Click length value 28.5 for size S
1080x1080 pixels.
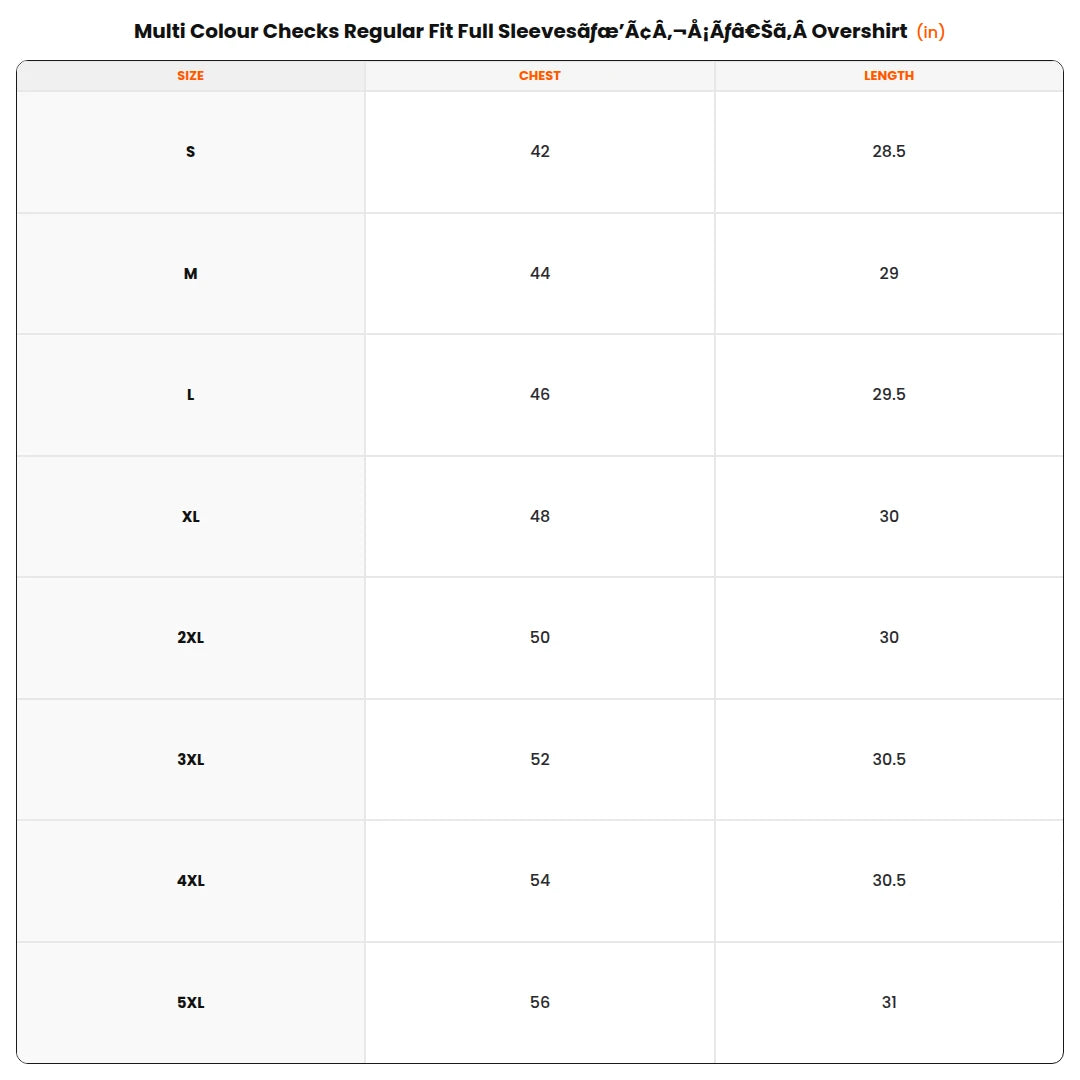click(889, 152)
